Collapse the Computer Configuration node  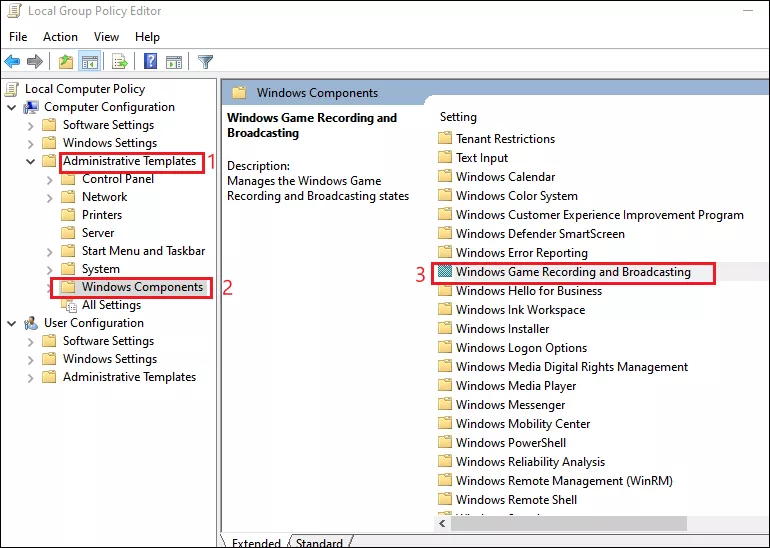pyautogui.click(x=12, y=107)
